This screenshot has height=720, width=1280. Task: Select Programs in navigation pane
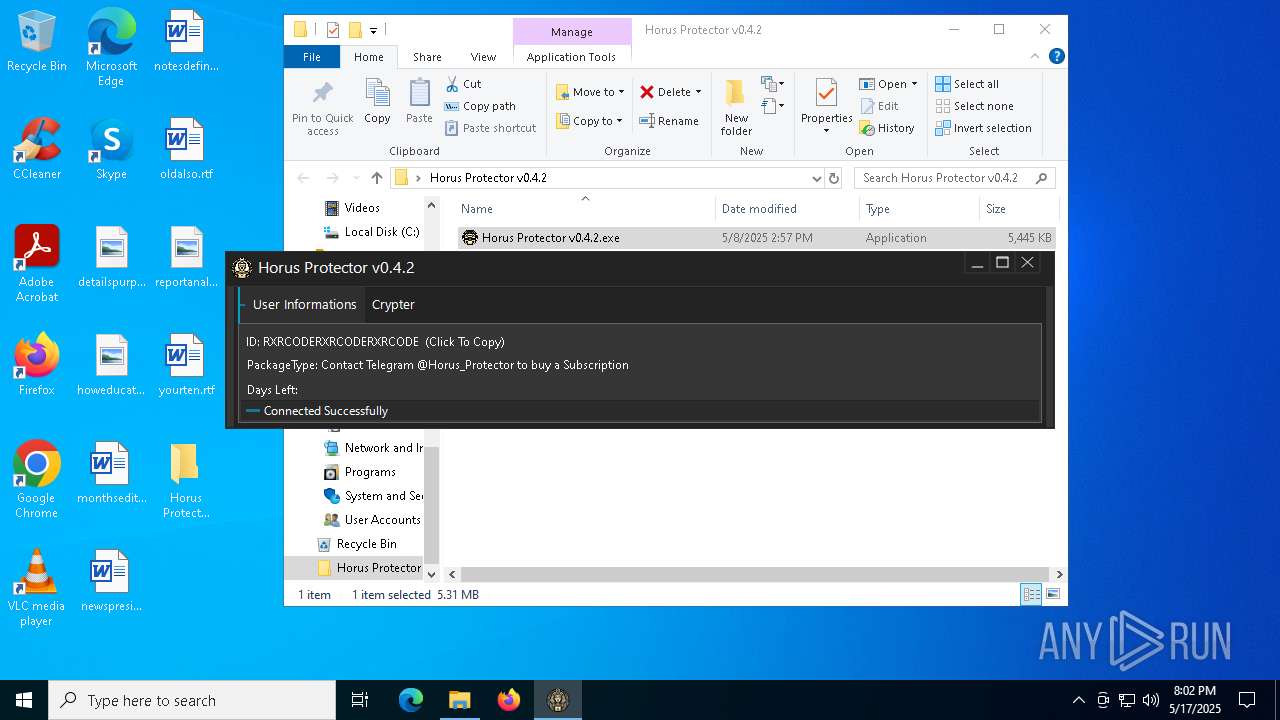359,472
